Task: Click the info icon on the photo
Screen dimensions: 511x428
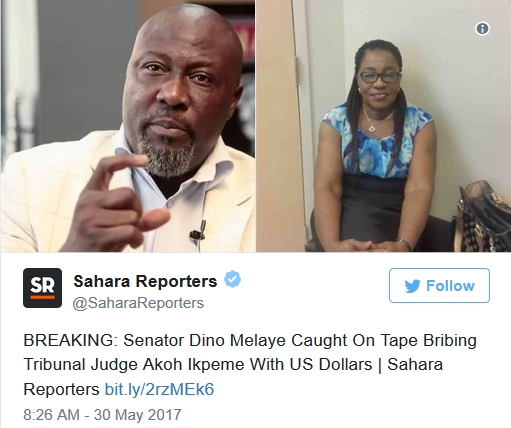Action: (482, 28)
